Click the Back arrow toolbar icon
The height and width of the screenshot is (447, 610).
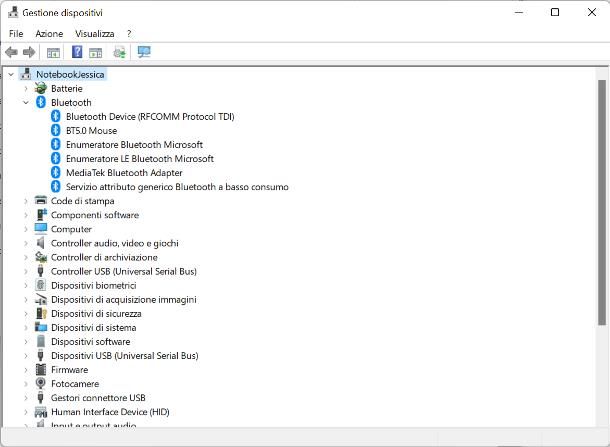(11, 52)
